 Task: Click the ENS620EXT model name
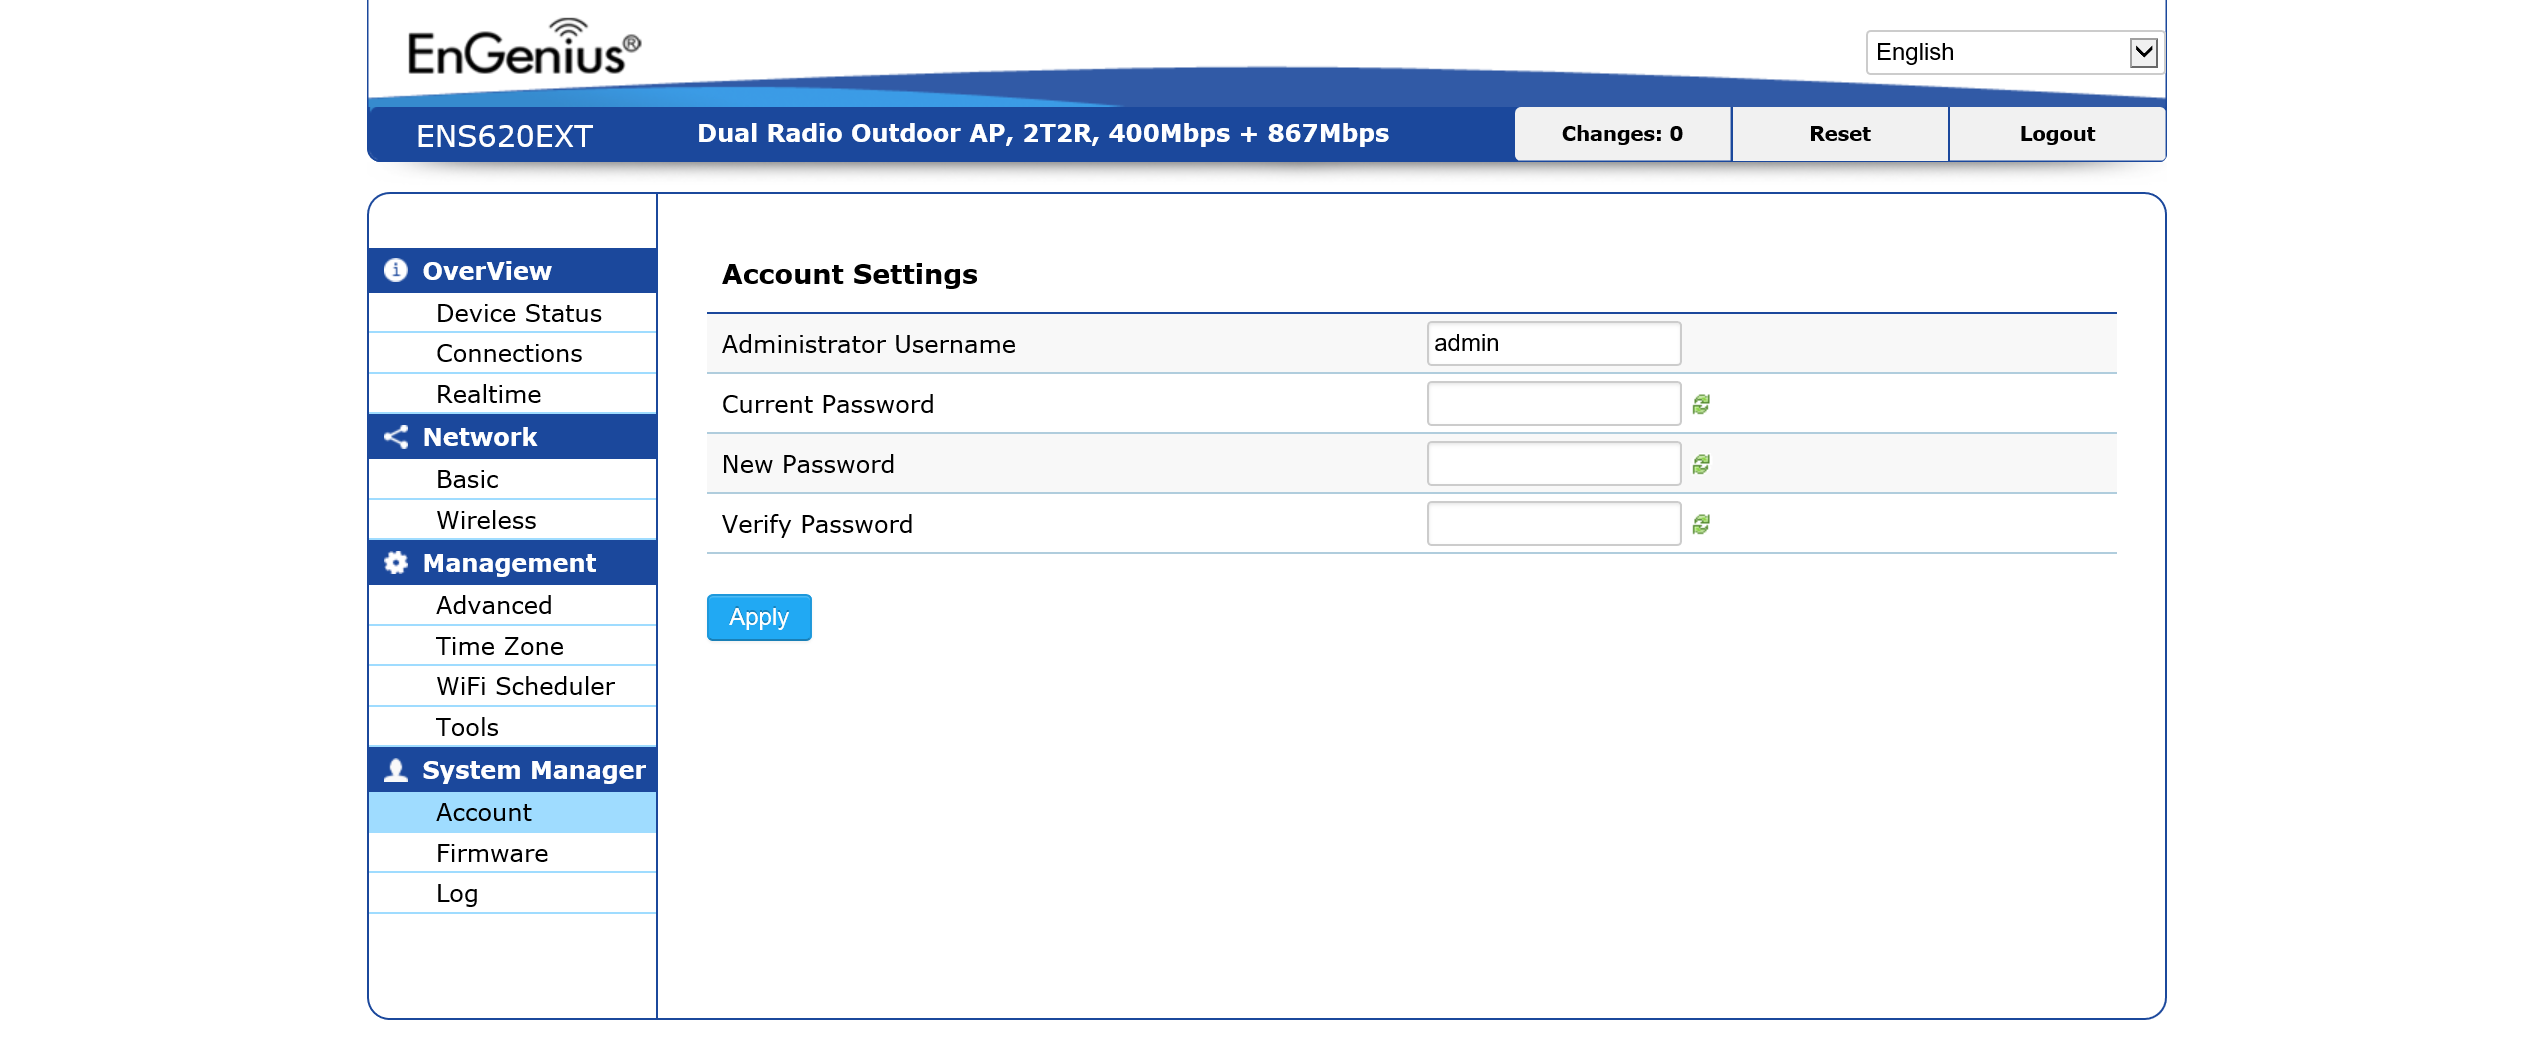pyautogui.click(x=505, y=136)
